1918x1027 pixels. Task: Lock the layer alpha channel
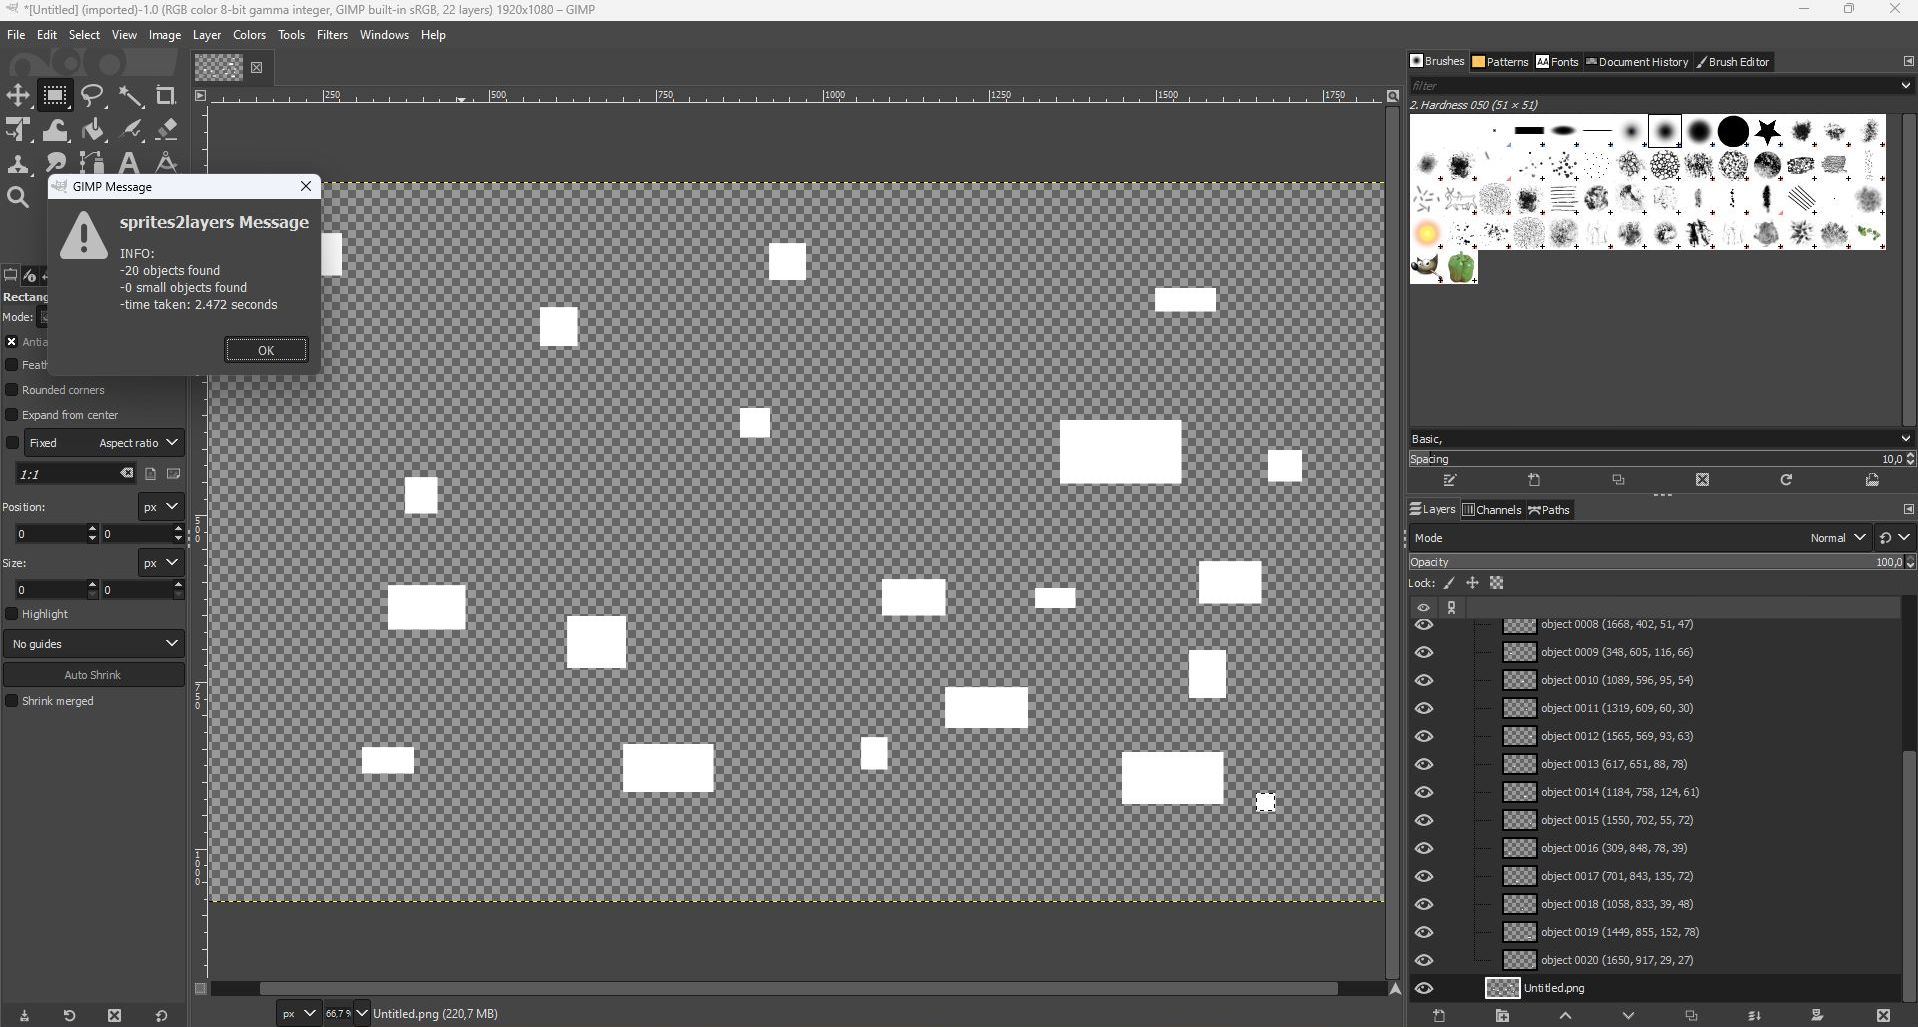coord(1496,583)
